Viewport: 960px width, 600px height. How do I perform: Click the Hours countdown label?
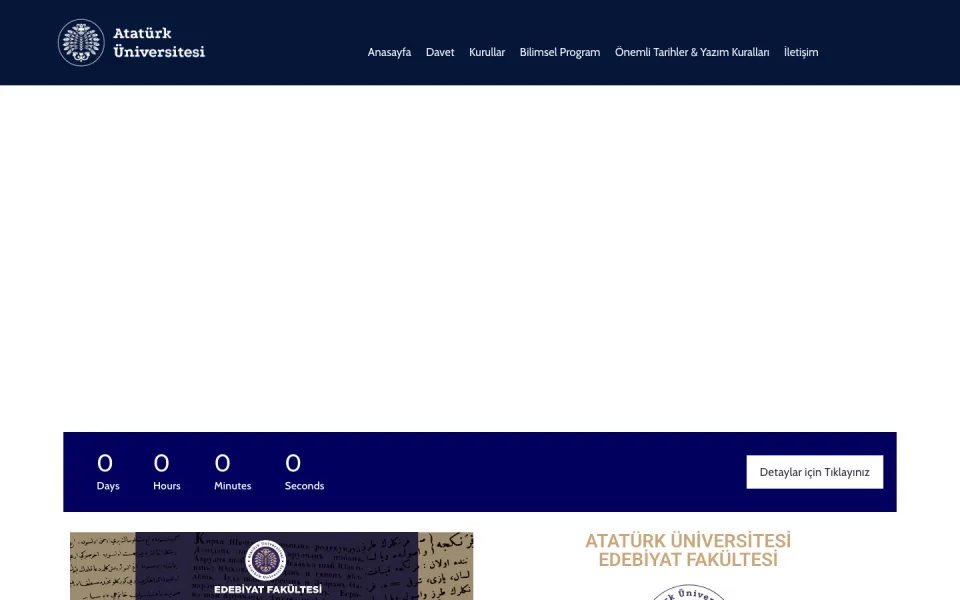point(167,486)
